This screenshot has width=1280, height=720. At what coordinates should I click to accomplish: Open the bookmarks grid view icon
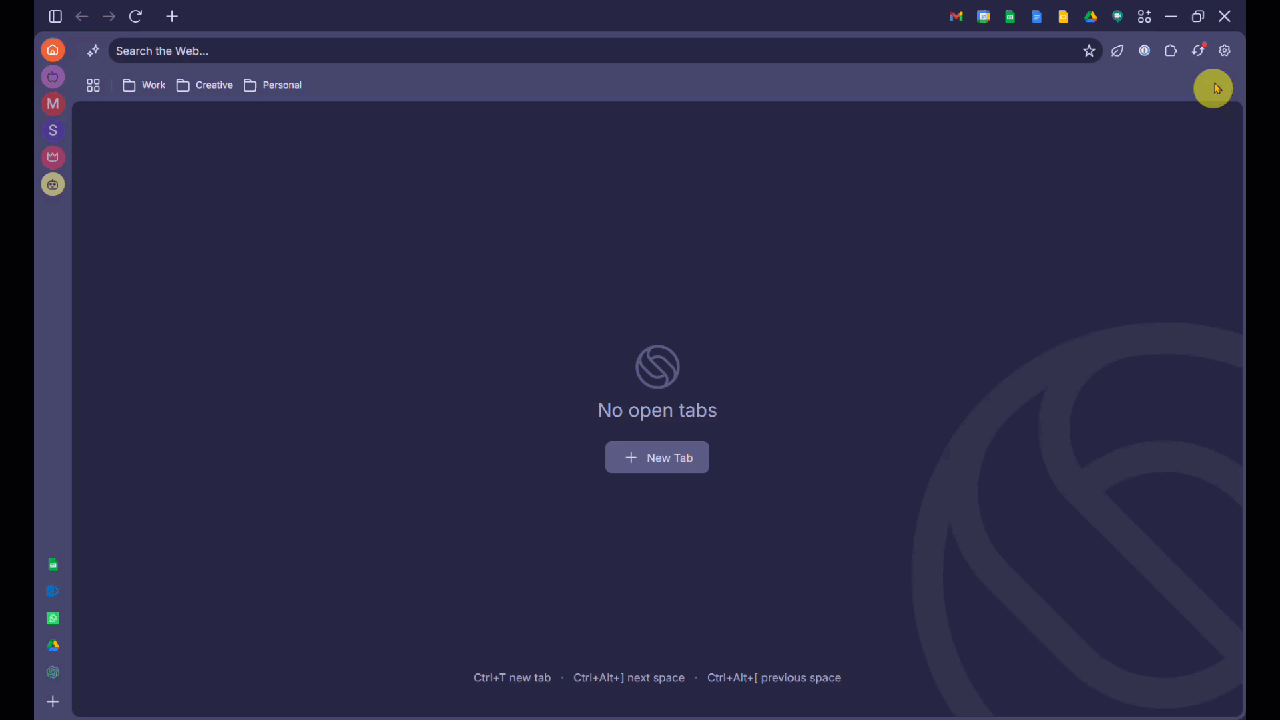[93, 85]
